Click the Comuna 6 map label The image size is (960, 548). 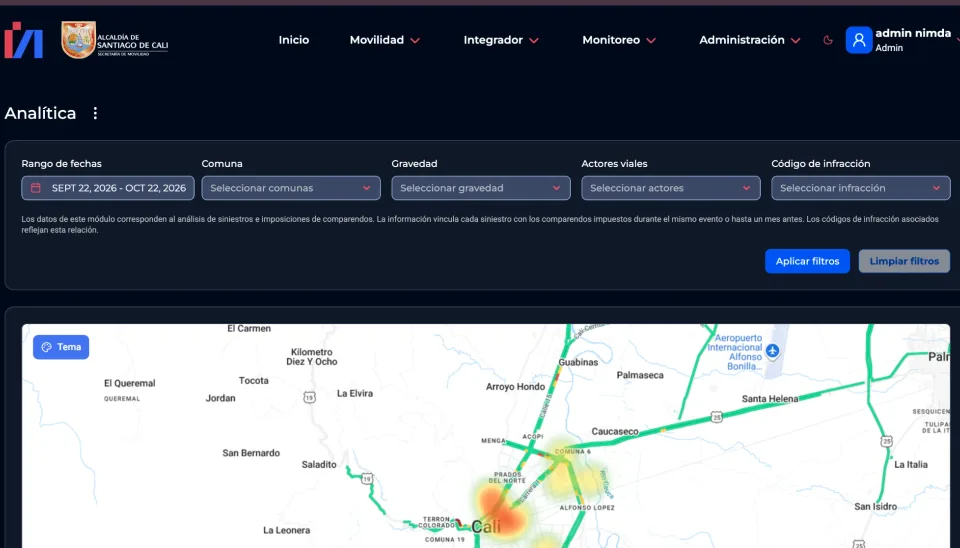tap(572, 452)
